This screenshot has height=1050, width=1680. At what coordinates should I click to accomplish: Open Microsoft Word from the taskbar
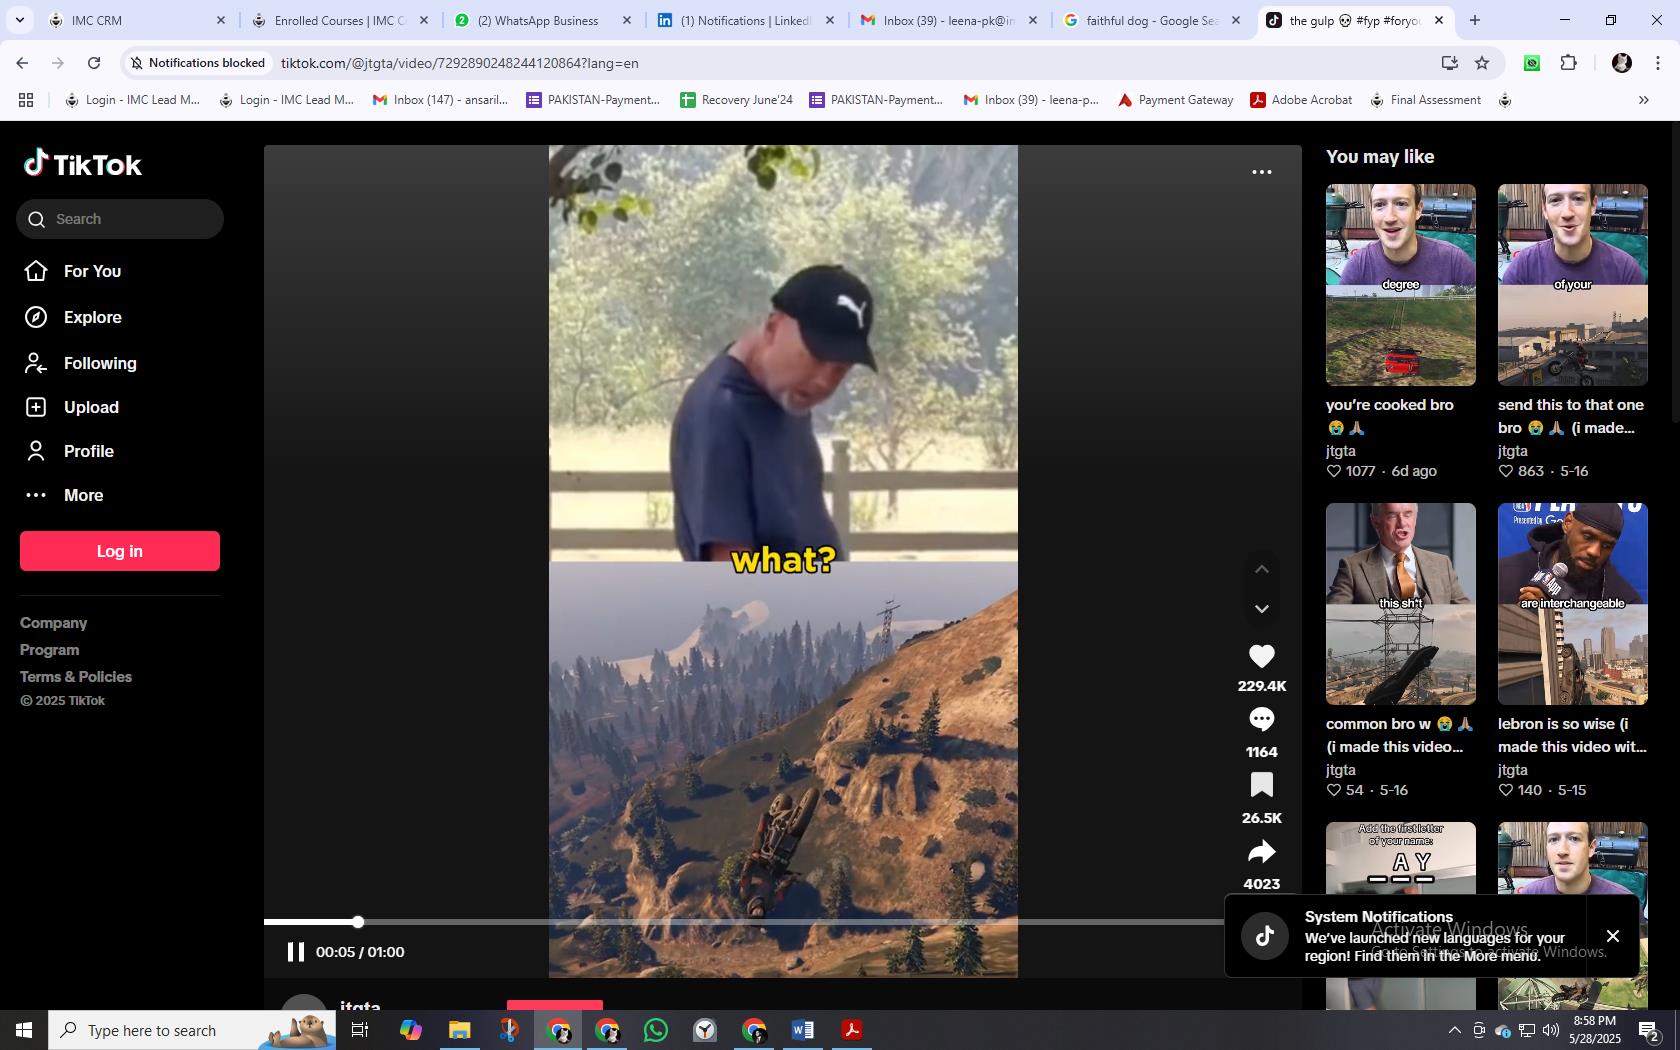tap(803, 1030)
